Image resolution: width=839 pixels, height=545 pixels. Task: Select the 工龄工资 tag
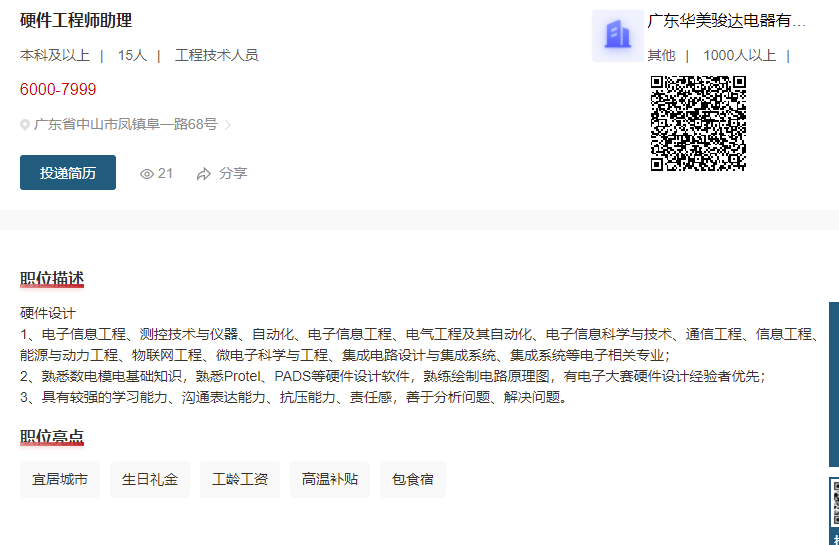click(x=240, y=479)
